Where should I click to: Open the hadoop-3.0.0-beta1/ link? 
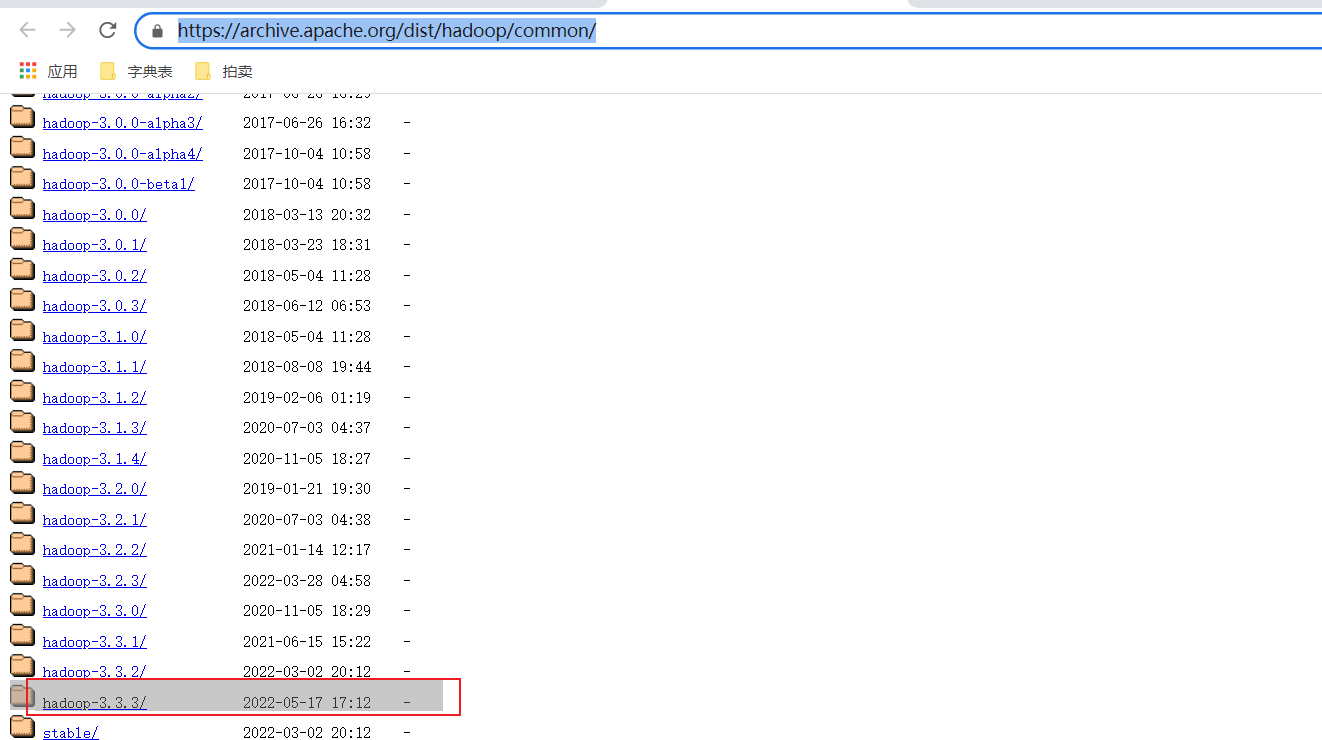tap(118, 184)
